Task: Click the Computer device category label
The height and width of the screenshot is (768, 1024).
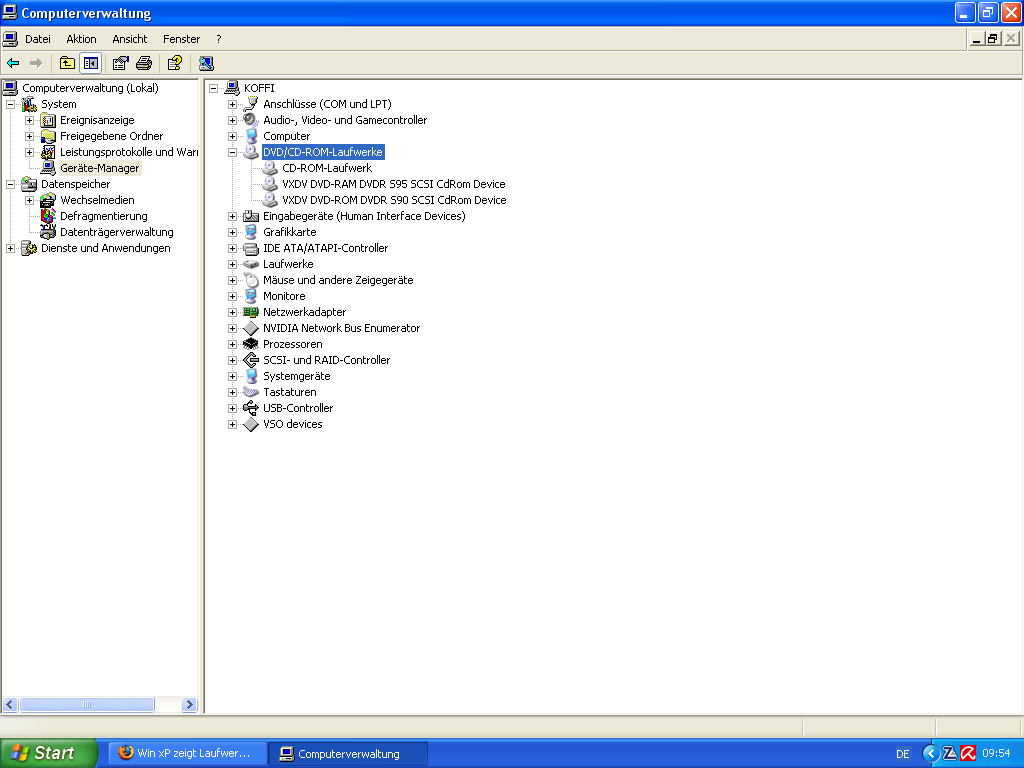Action: click(286, 136)
